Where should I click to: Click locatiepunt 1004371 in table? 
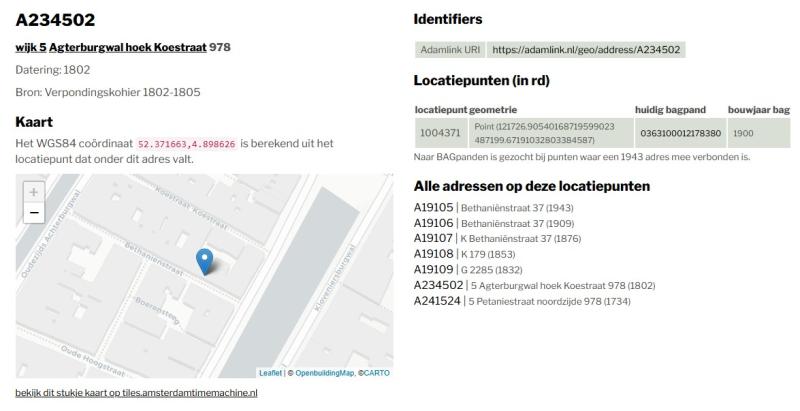(x=440, y=133)
